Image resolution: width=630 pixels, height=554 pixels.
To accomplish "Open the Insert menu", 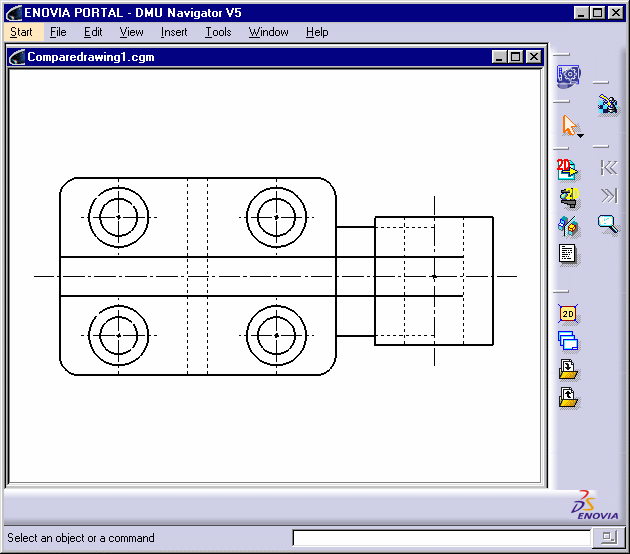I will coord(174,32).
